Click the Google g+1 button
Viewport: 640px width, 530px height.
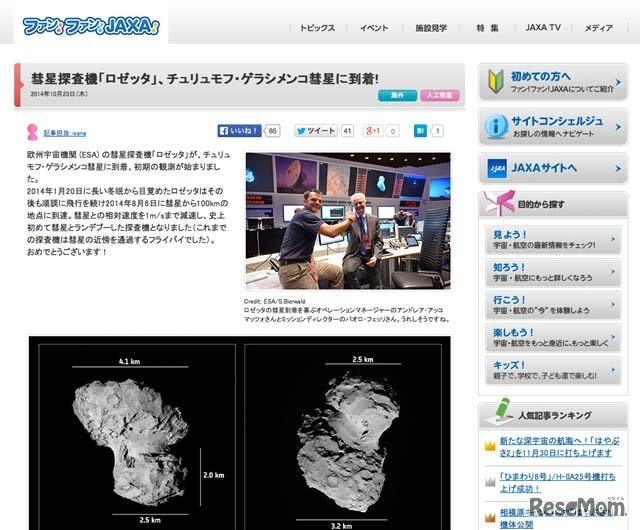(373, 131)
